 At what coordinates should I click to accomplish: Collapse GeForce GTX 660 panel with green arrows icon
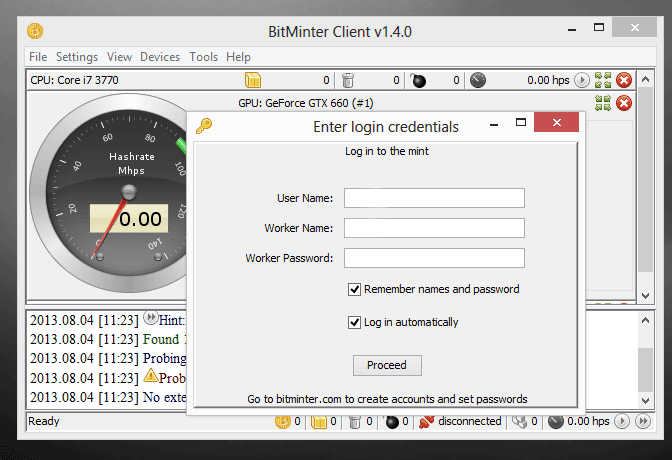click(603, 103)
